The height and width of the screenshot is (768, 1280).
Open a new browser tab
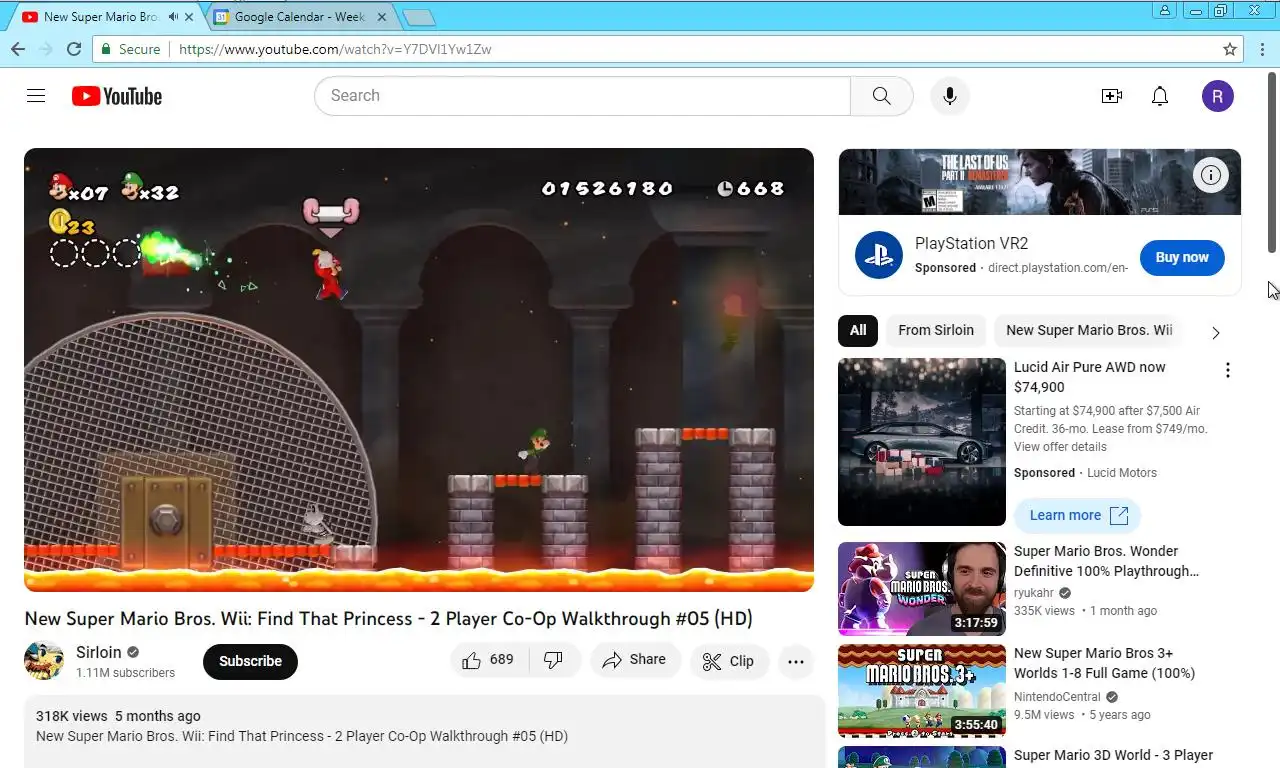[x=418, y=18]
